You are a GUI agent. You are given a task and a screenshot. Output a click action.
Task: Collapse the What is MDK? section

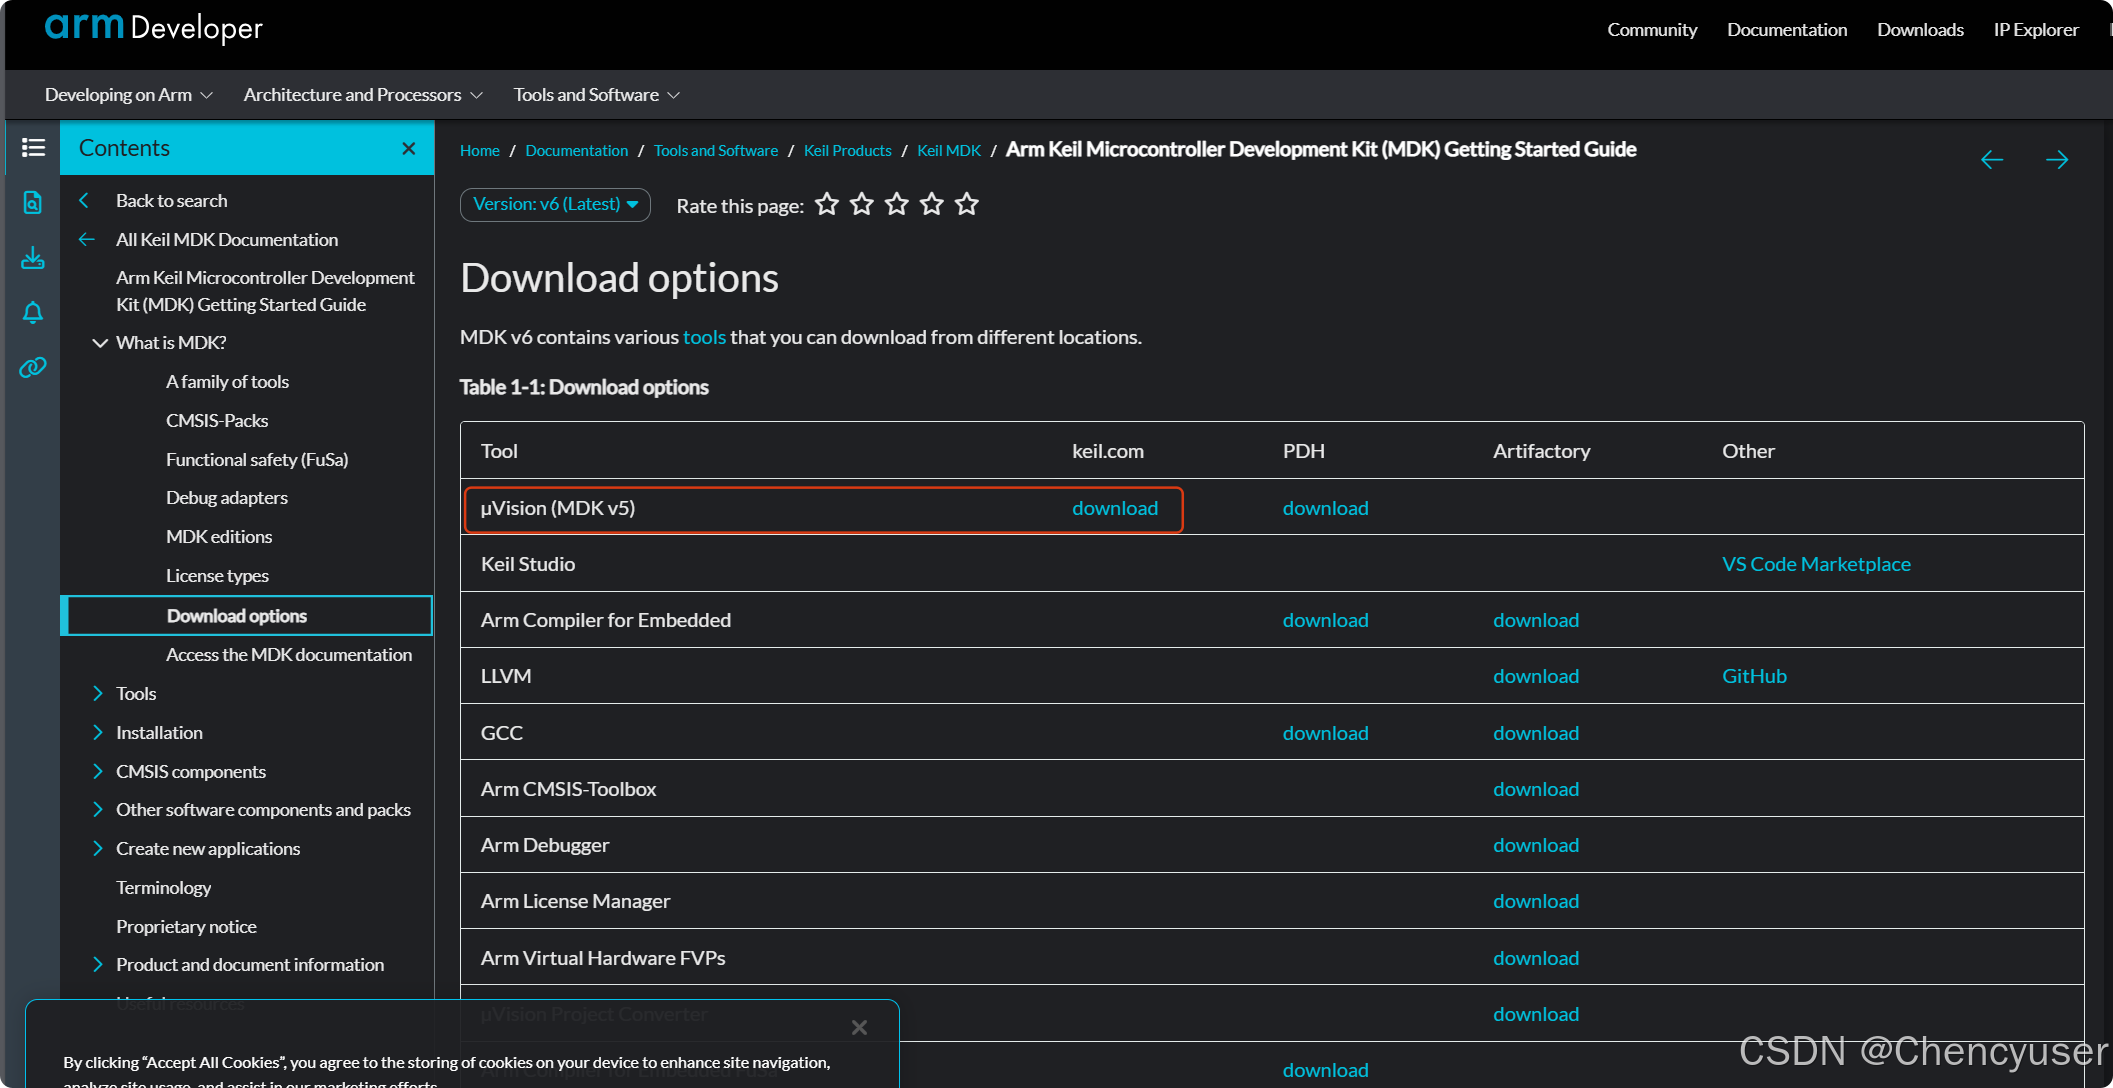coord(100,343)
